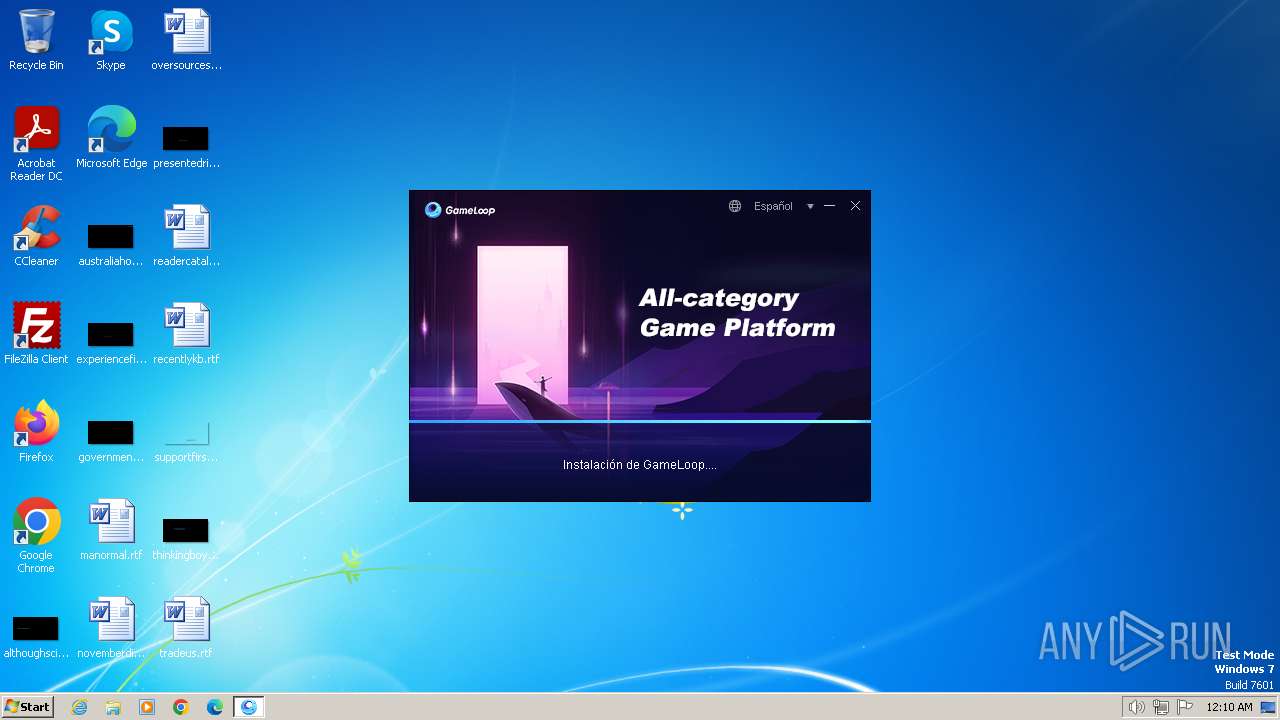Launch Internet Explorer from the taskbar

point(79,707)
